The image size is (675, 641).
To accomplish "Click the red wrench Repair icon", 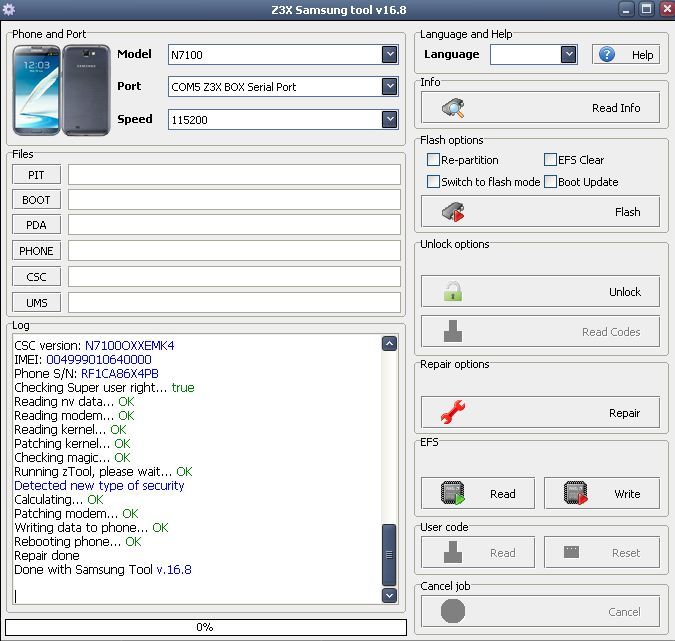I will (454, 412).
